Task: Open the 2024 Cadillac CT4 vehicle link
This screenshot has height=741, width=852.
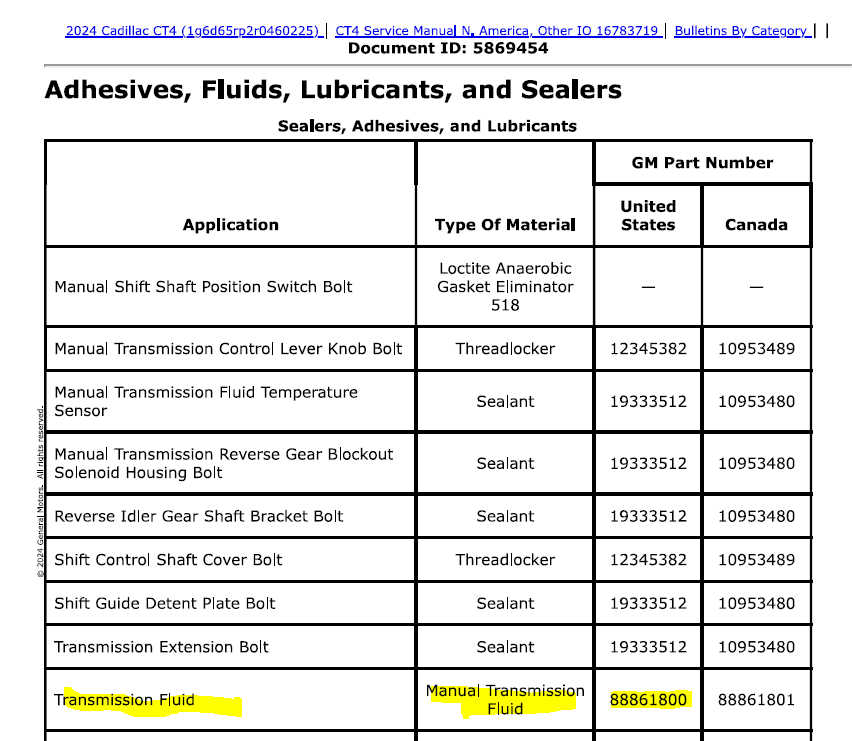Action: 193,31
